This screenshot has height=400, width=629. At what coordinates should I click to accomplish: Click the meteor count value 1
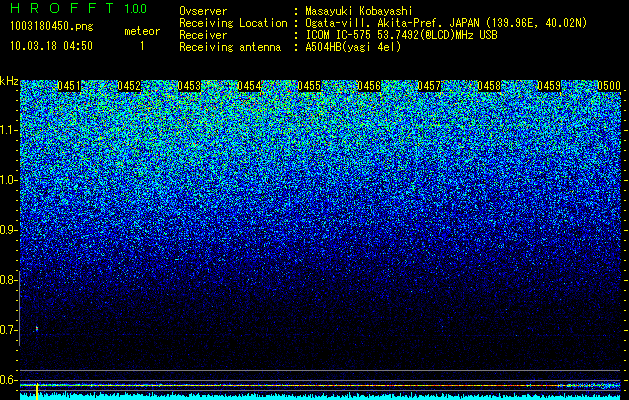coord(142,46)
